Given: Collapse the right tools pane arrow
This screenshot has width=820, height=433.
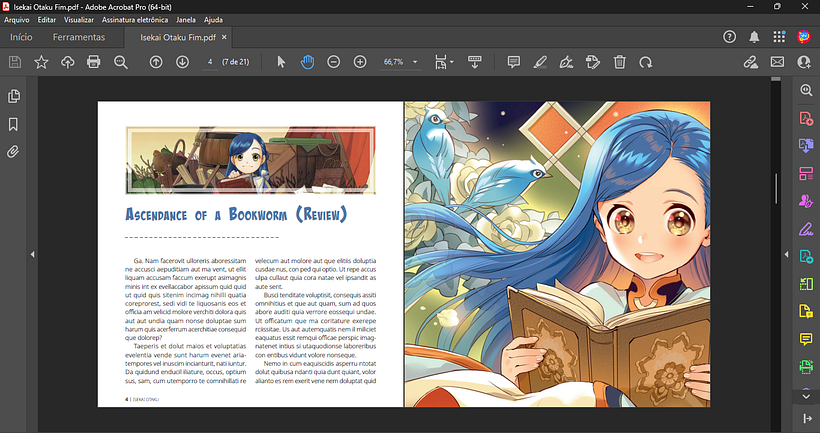Looking at the screenshot, I should (x=787, y=255).
